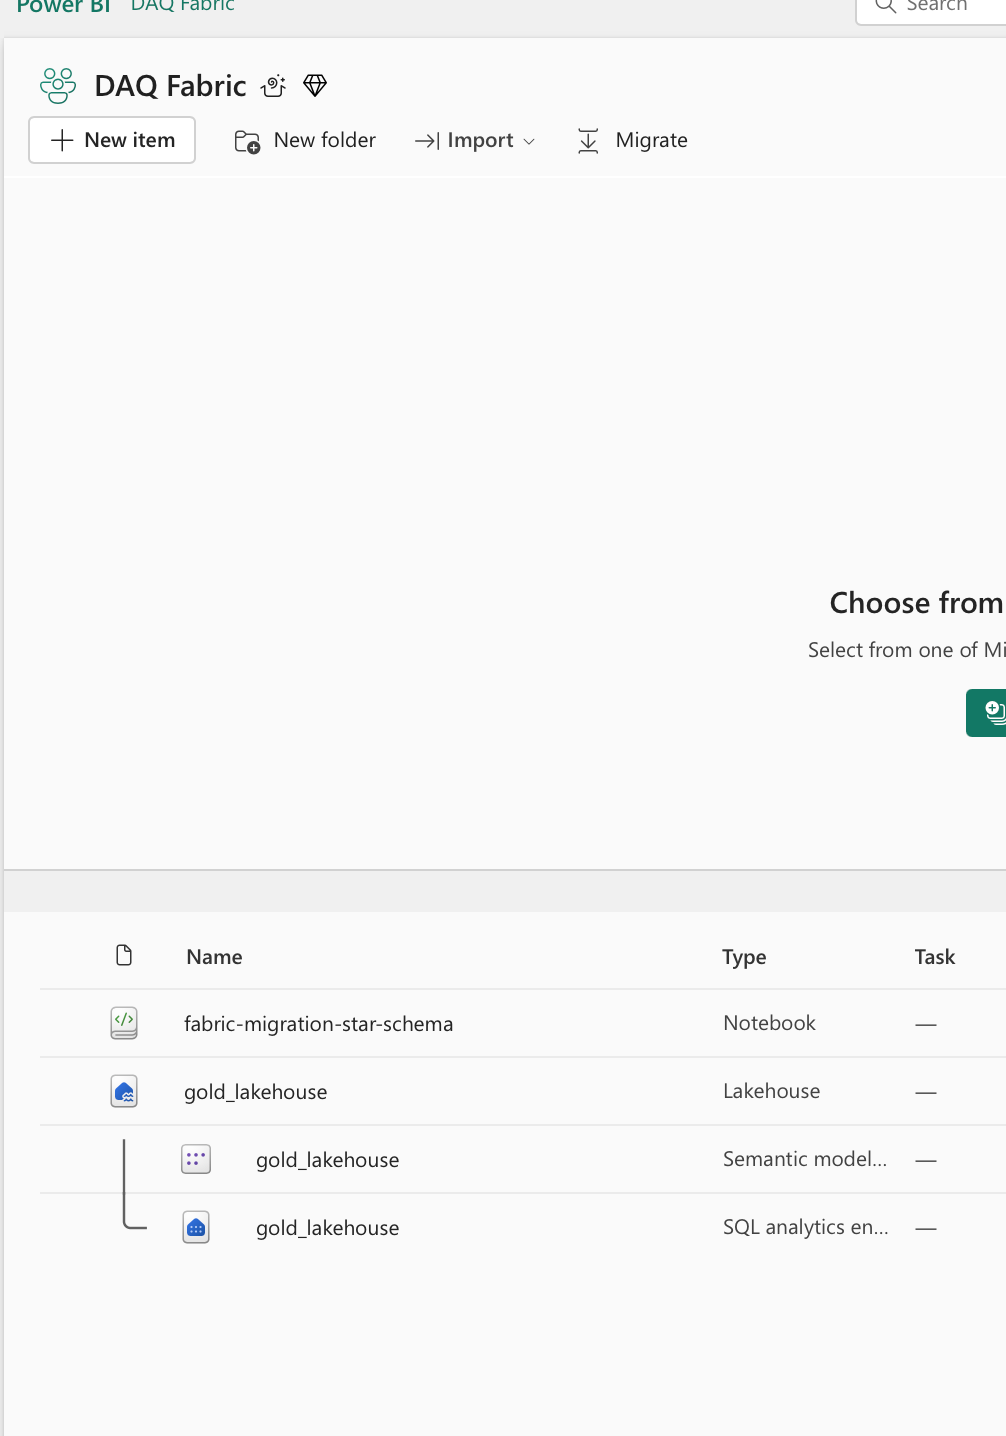Click the Search box at top
The width and height of the screenshot is (1006, 1436).
pyautogui.click(x=932, y=8)
